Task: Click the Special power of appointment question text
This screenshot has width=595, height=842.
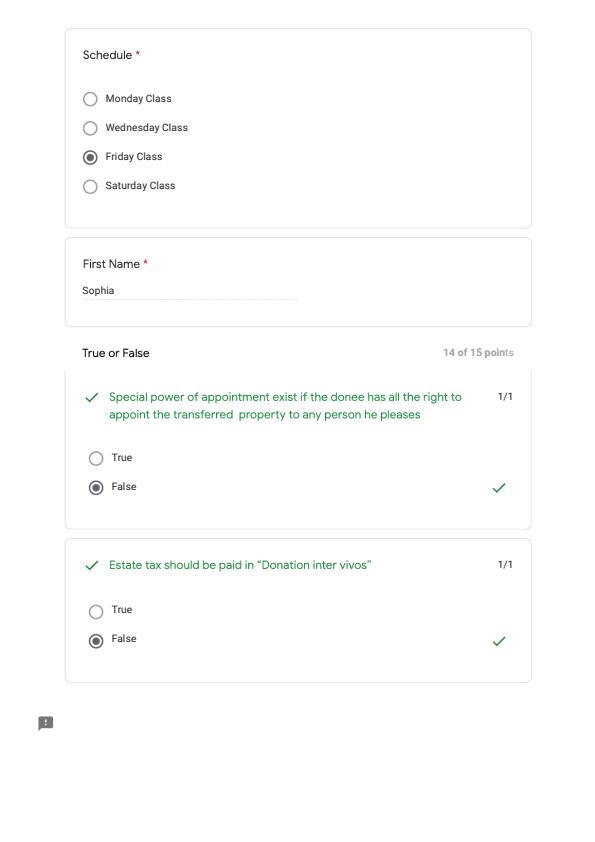Action: click(285, 405)
